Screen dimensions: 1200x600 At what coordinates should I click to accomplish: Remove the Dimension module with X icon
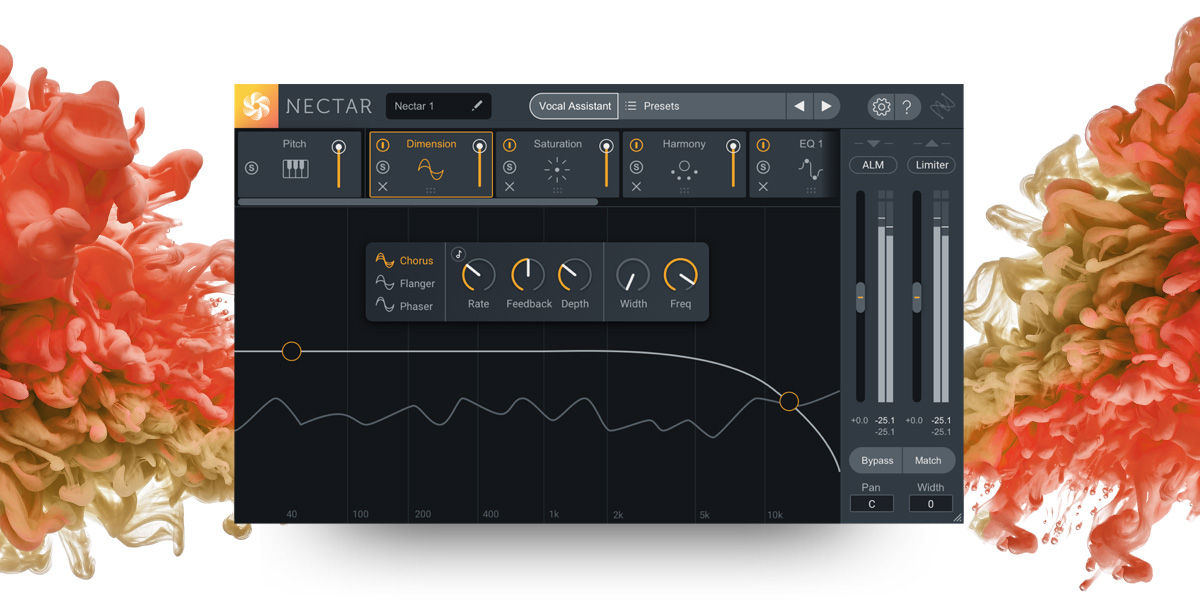382,187
